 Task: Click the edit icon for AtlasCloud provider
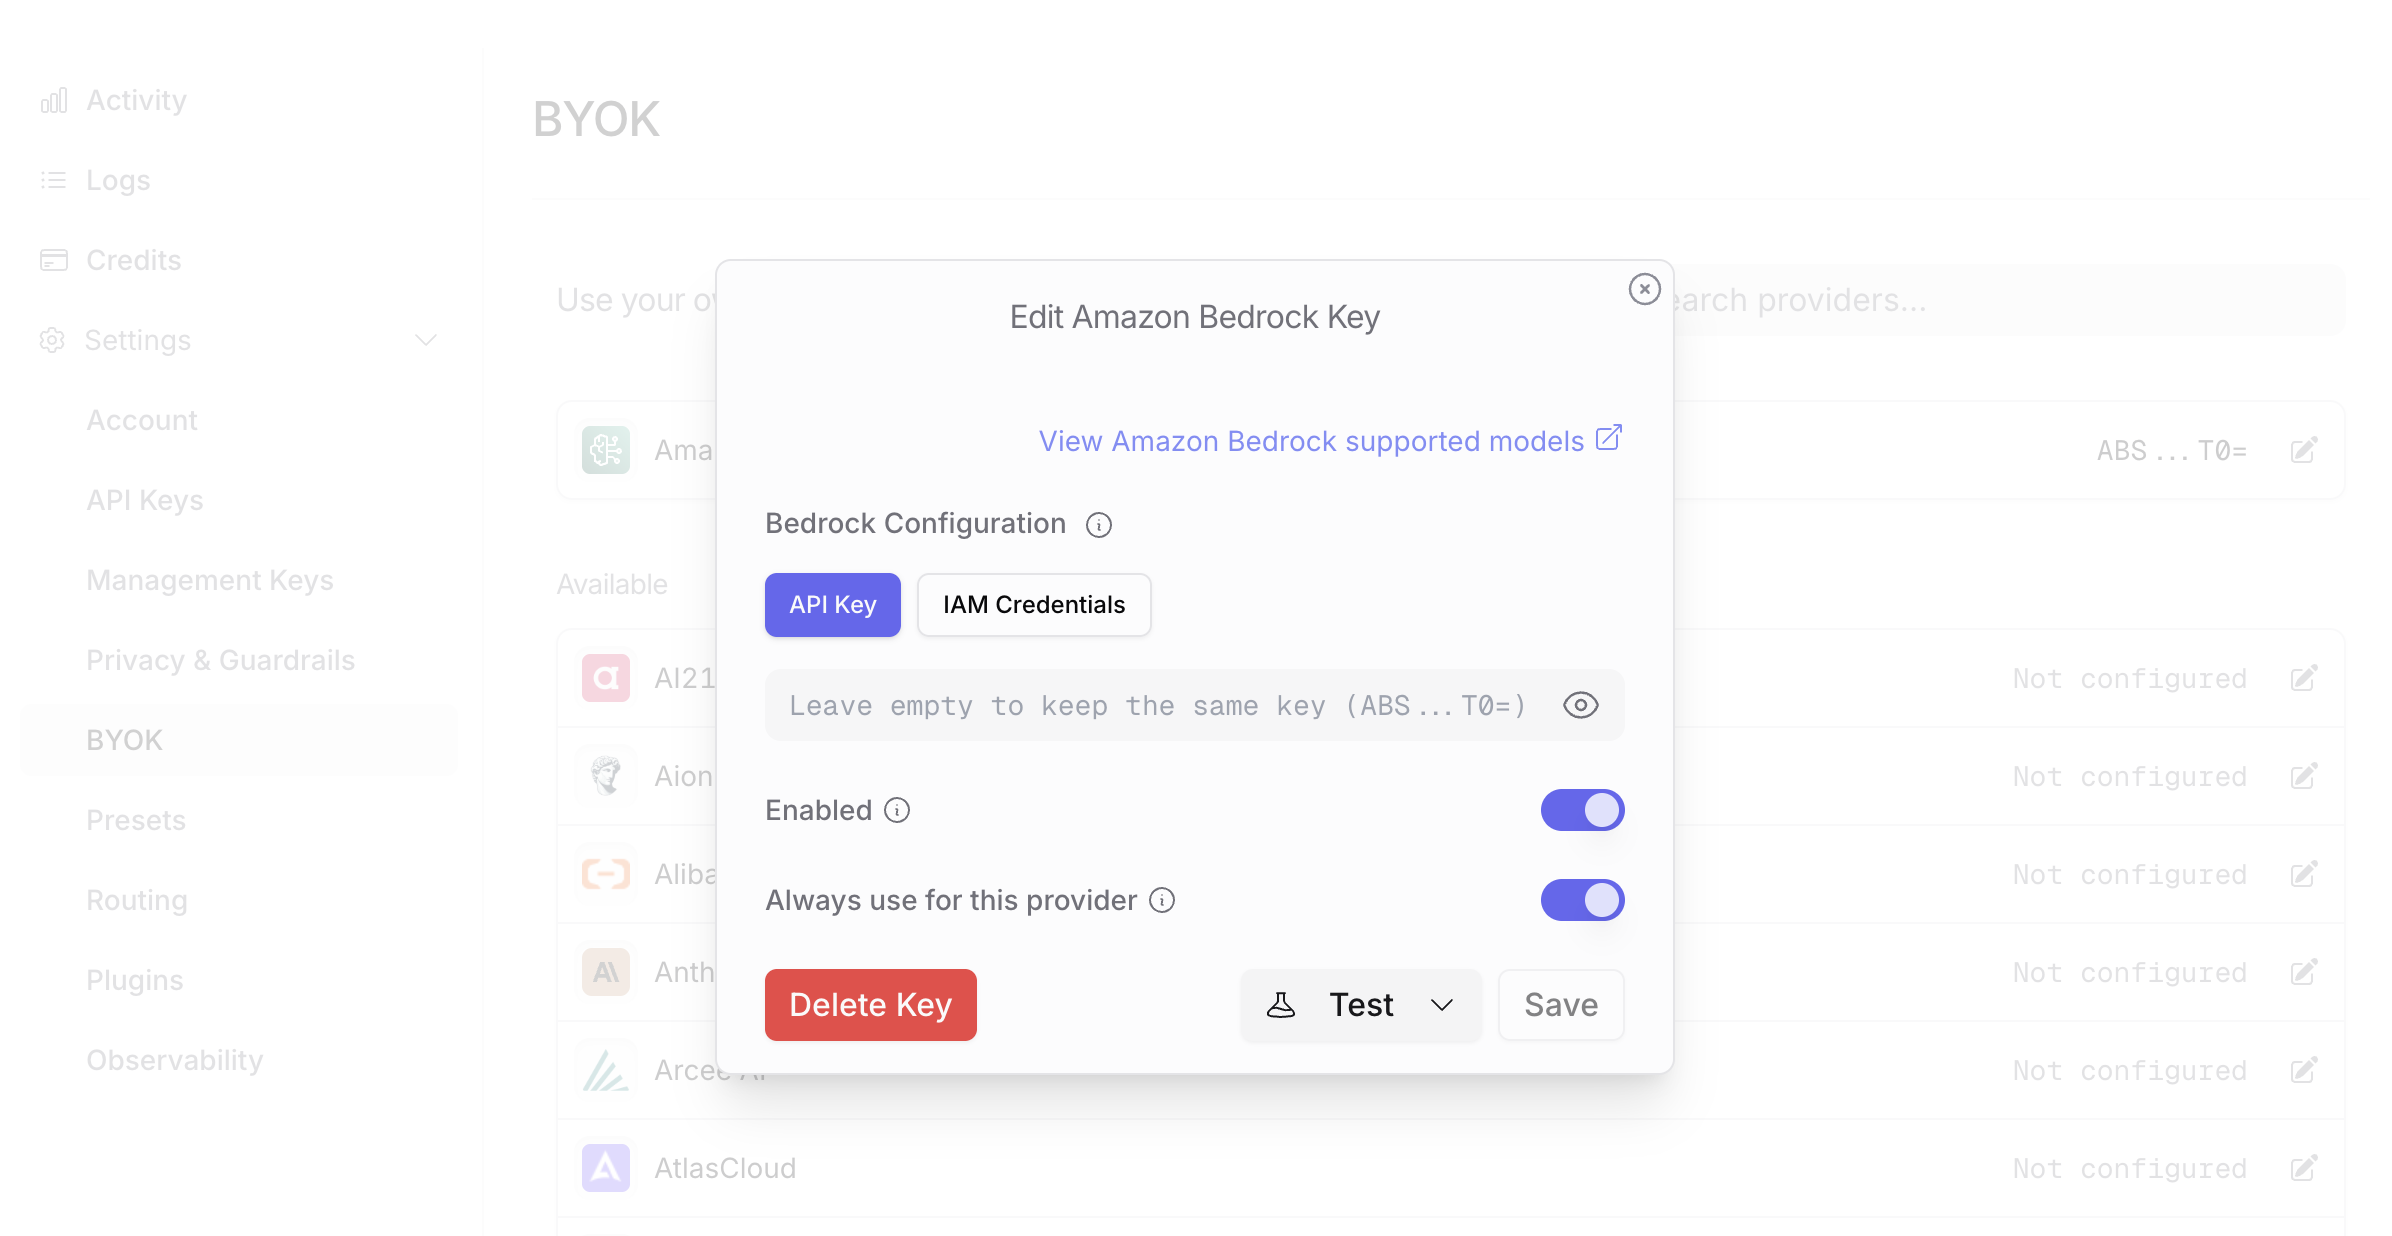pos(2303,1168)
